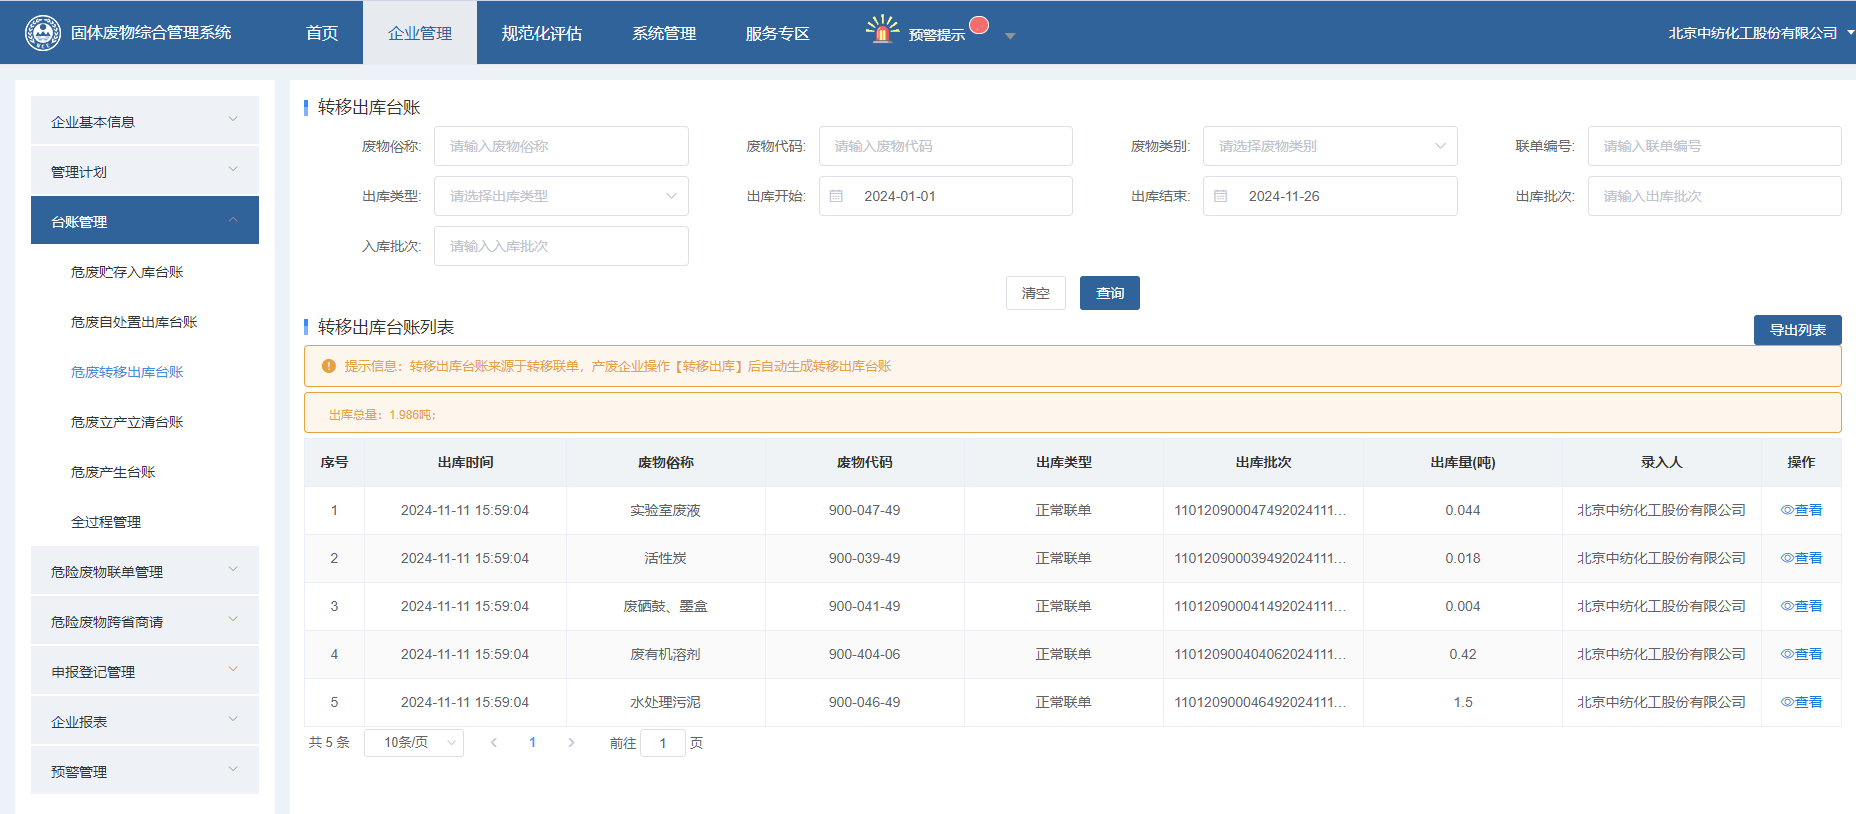Screen dimensions: 1856x814
Task: Click 入库批次 input field
Action: point(561,246)
